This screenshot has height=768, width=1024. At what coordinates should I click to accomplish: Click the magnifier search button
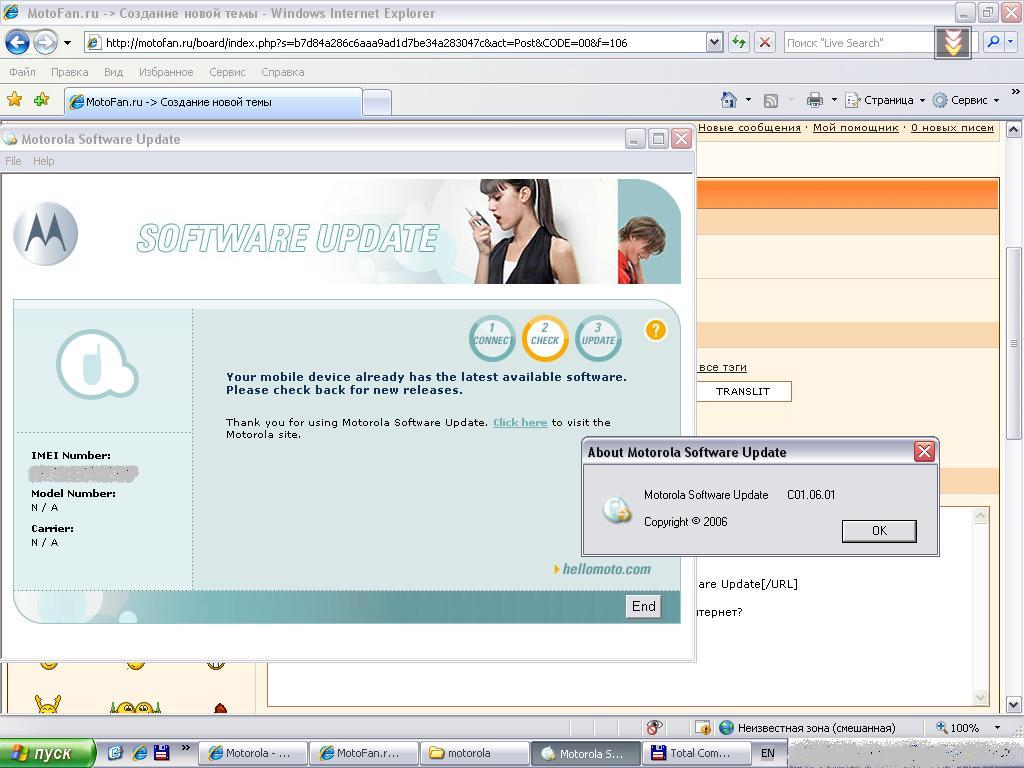(x=993, y=42)
